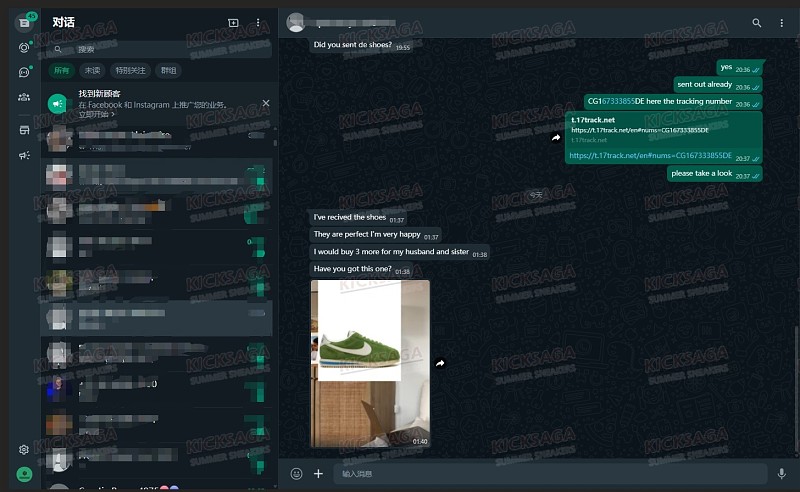The height and width of the screenshot is (492, 800).
Task: Open the chat list three-dot menu
Action: (x=258, y=22)
